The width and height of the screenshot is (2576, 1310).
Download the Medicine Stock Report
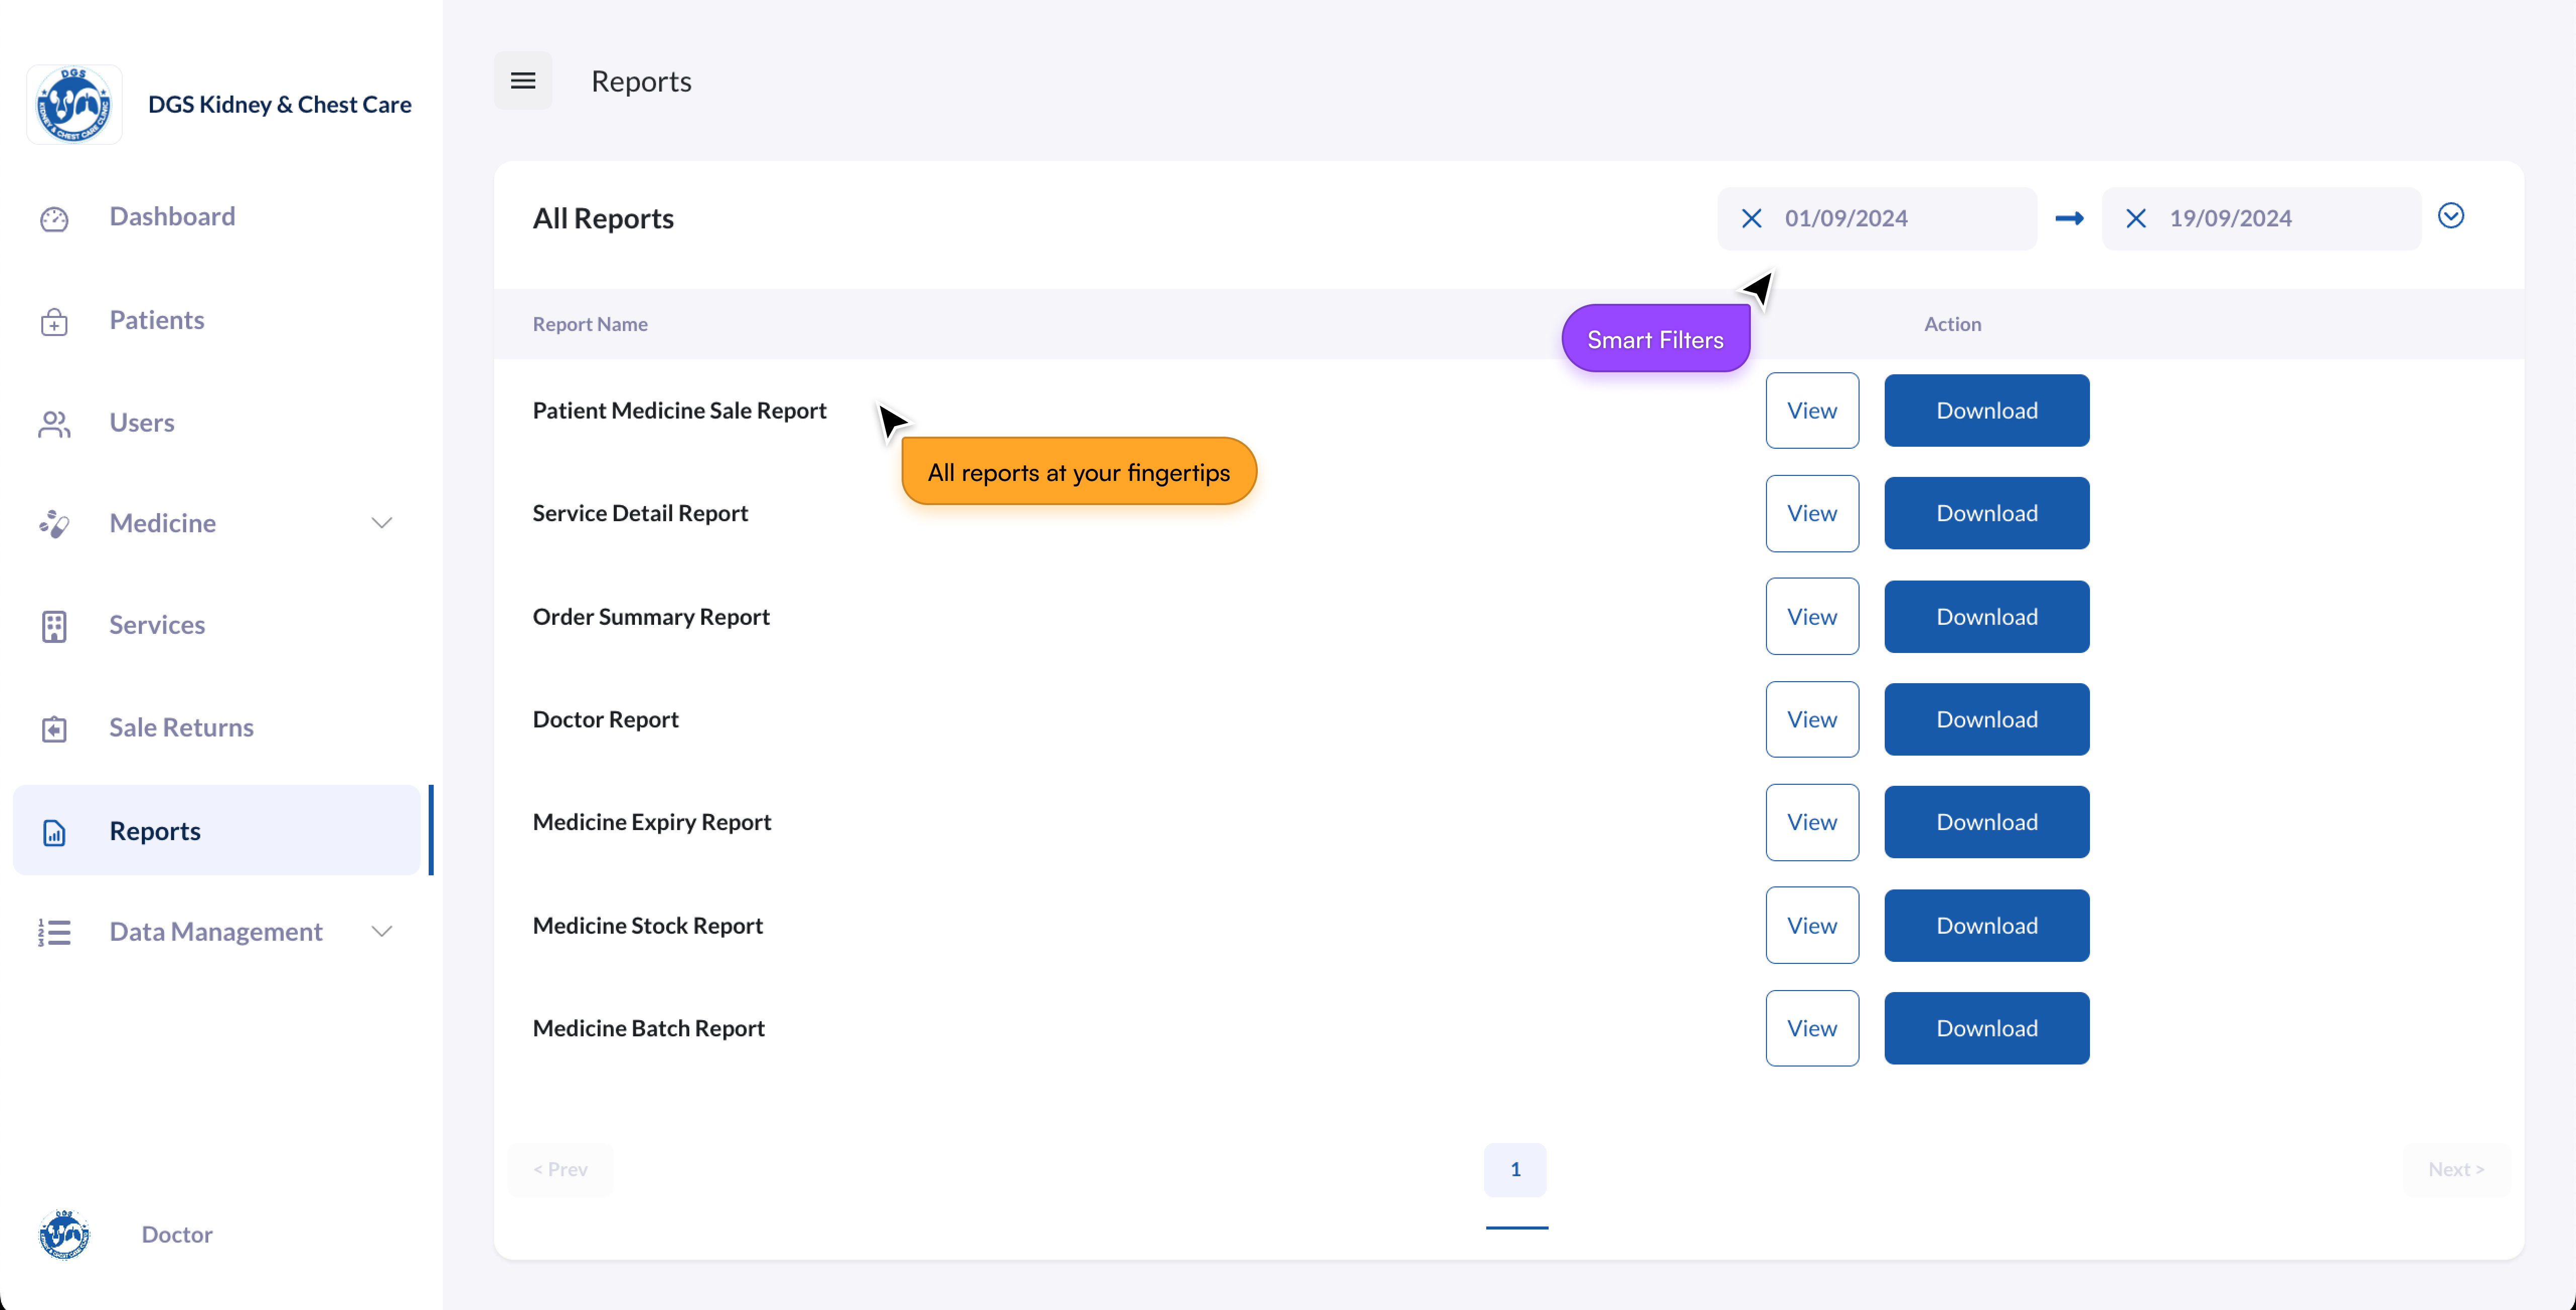pos(1986,926)
